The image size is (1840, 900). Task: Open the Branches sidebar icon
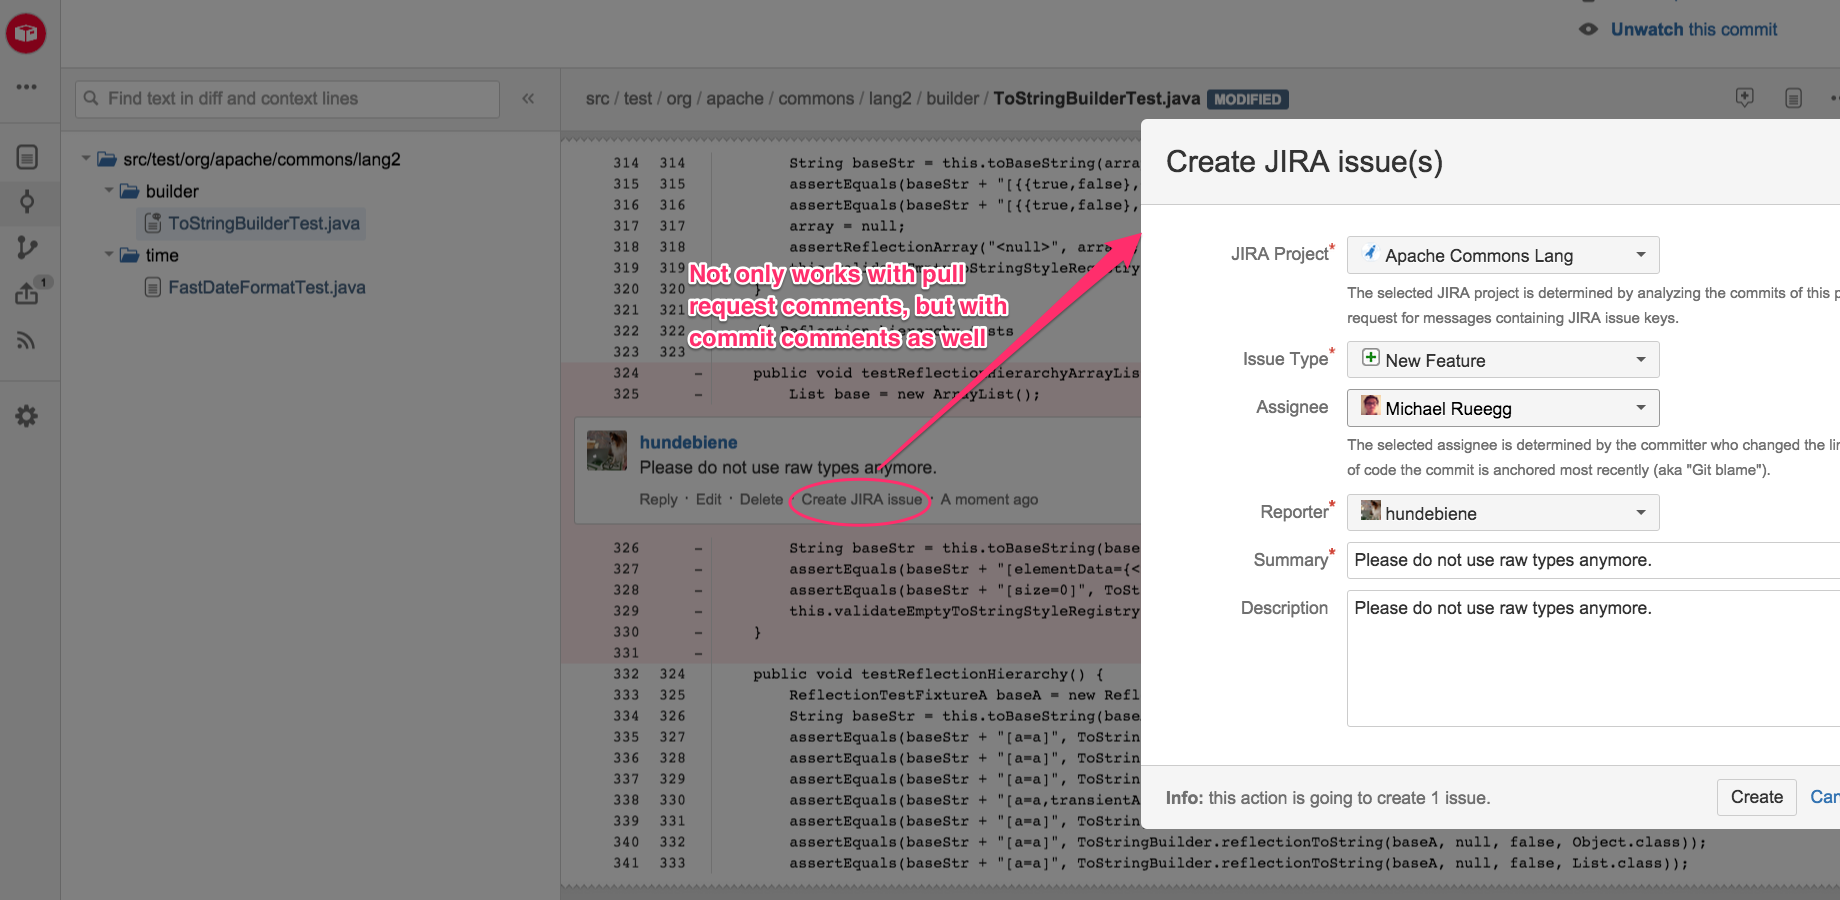pos(27,247)
